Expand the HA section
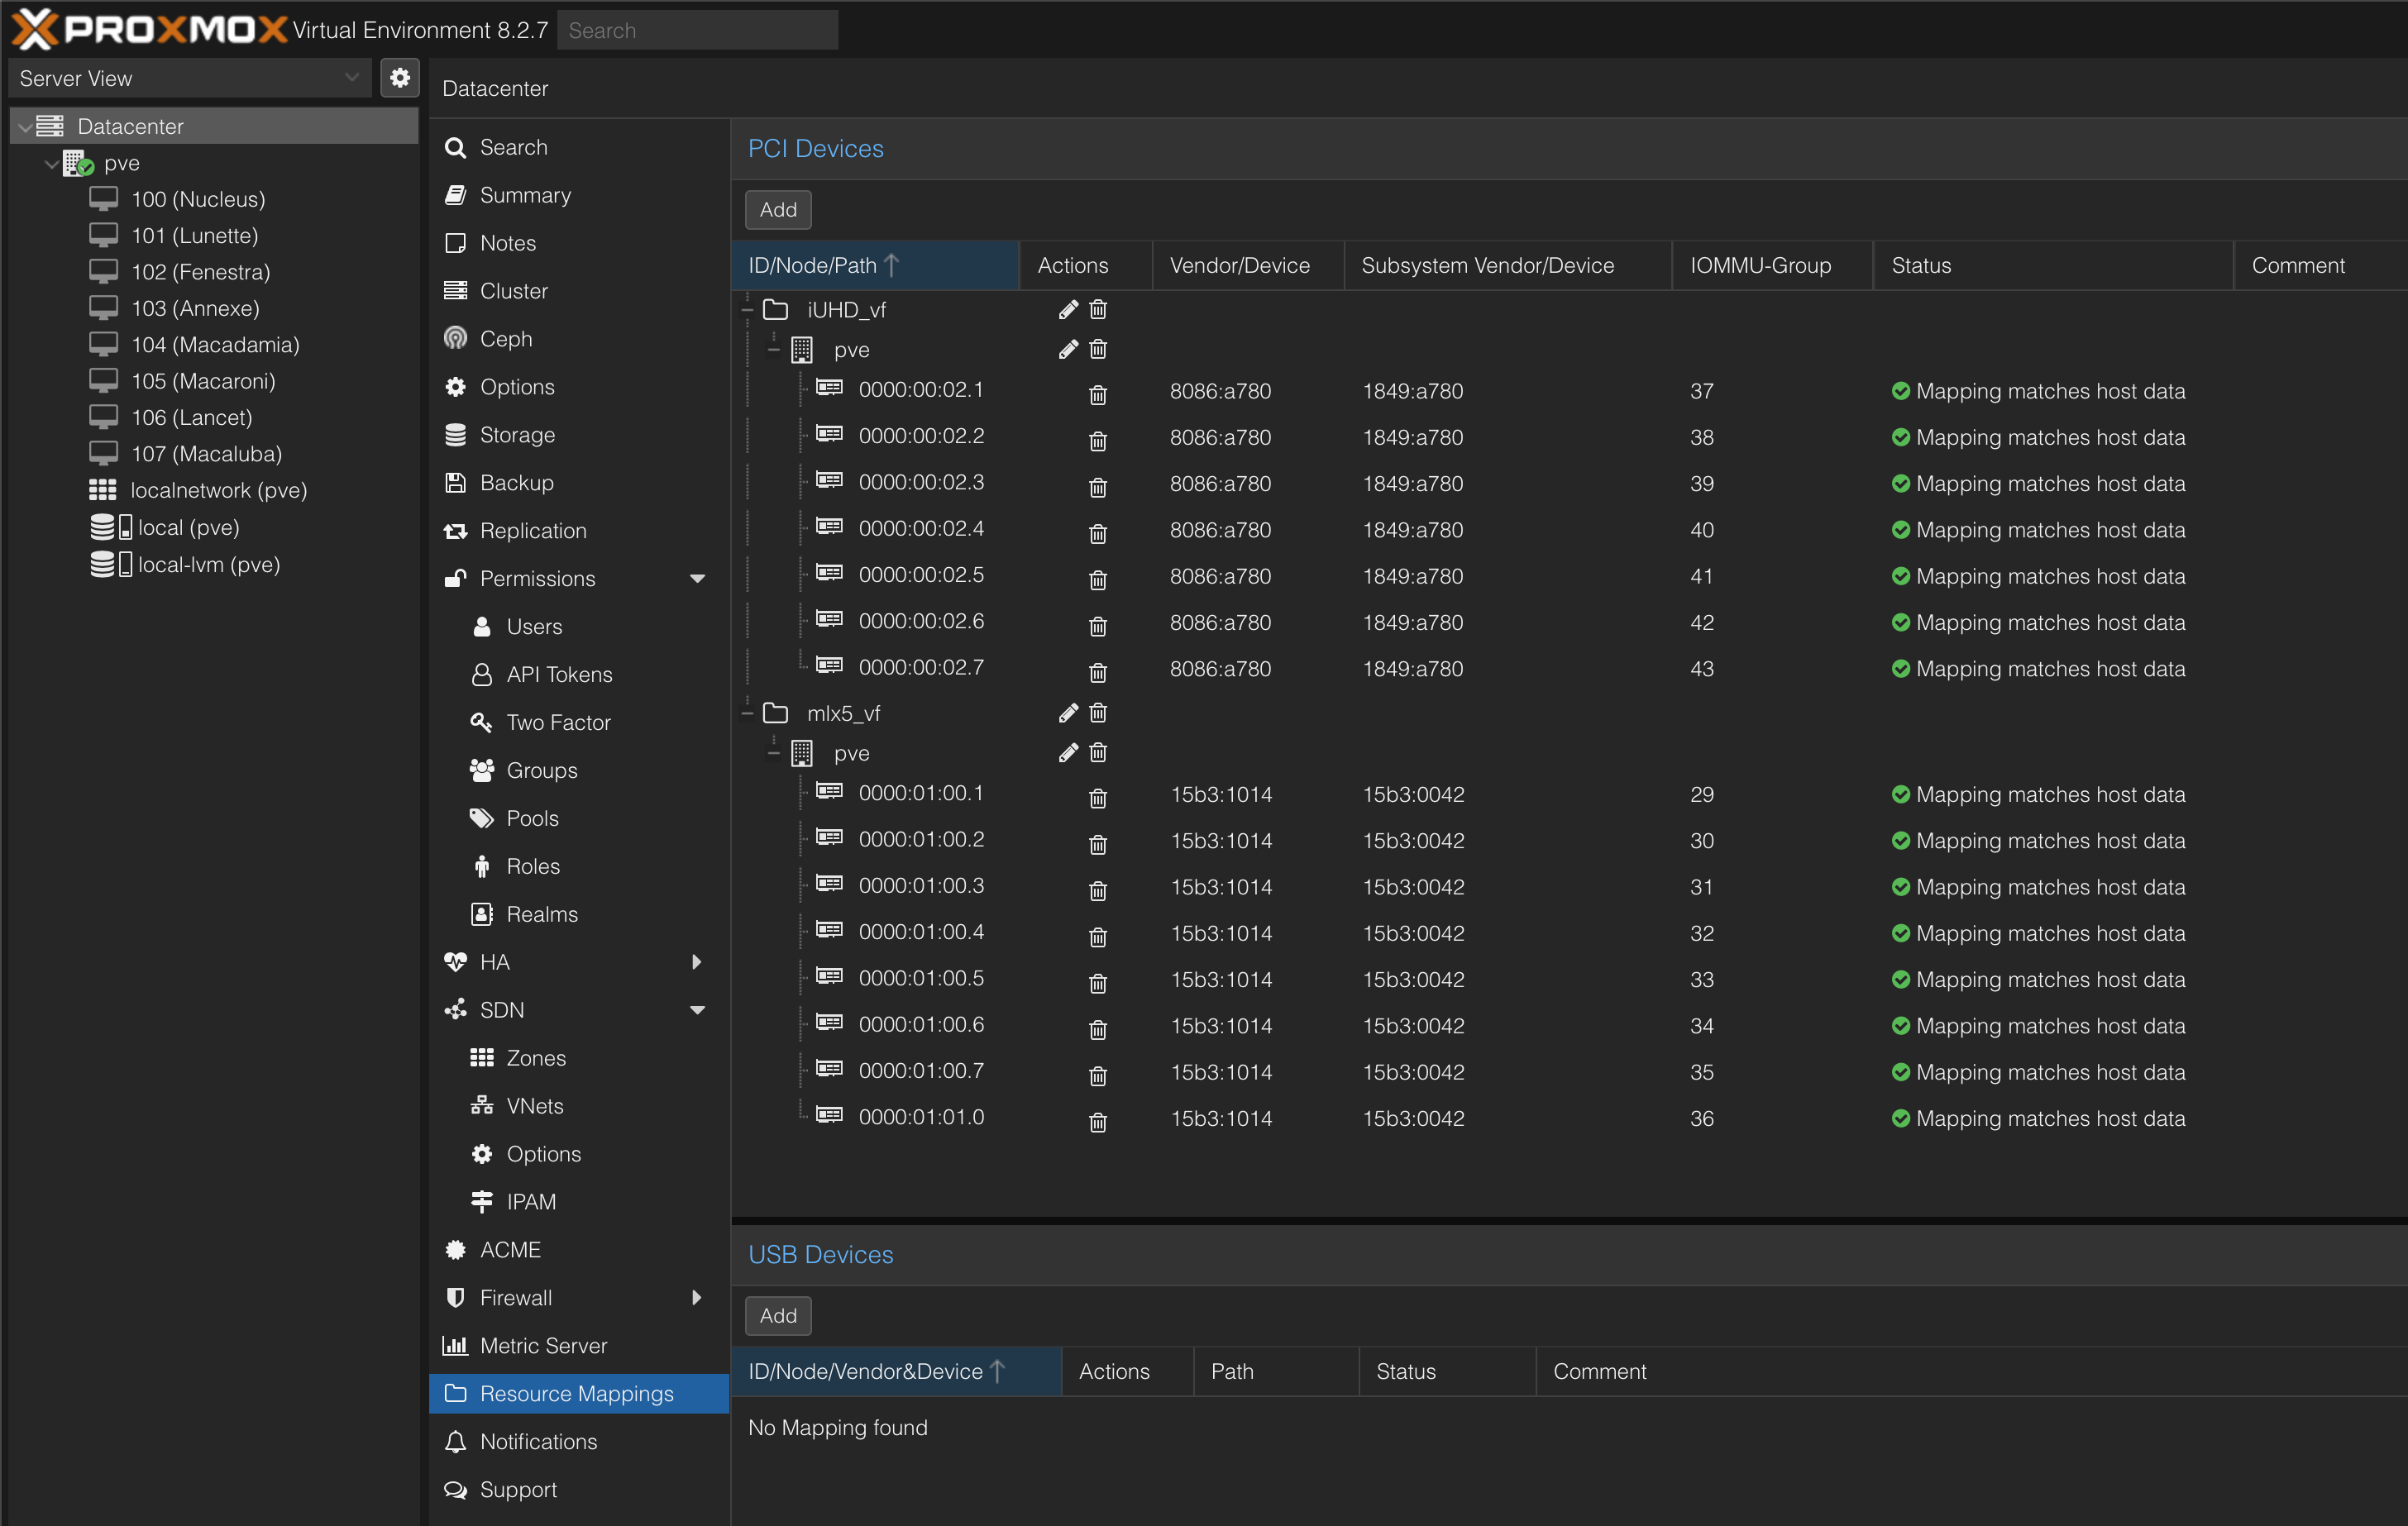 698,961
